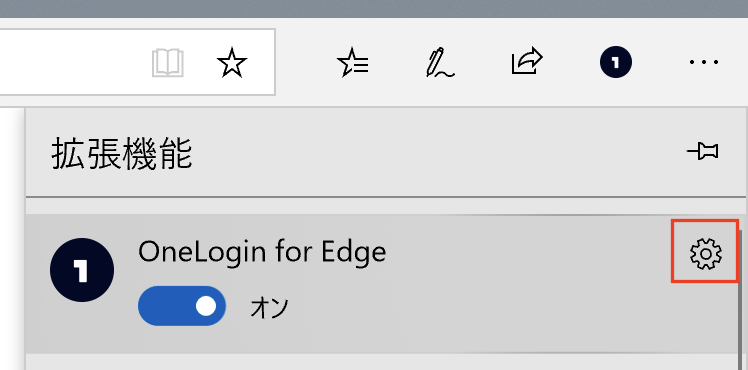This screenshot has width=748, height=370.
Task: Click the web page area beside the pane
Action: pos(10,238)
